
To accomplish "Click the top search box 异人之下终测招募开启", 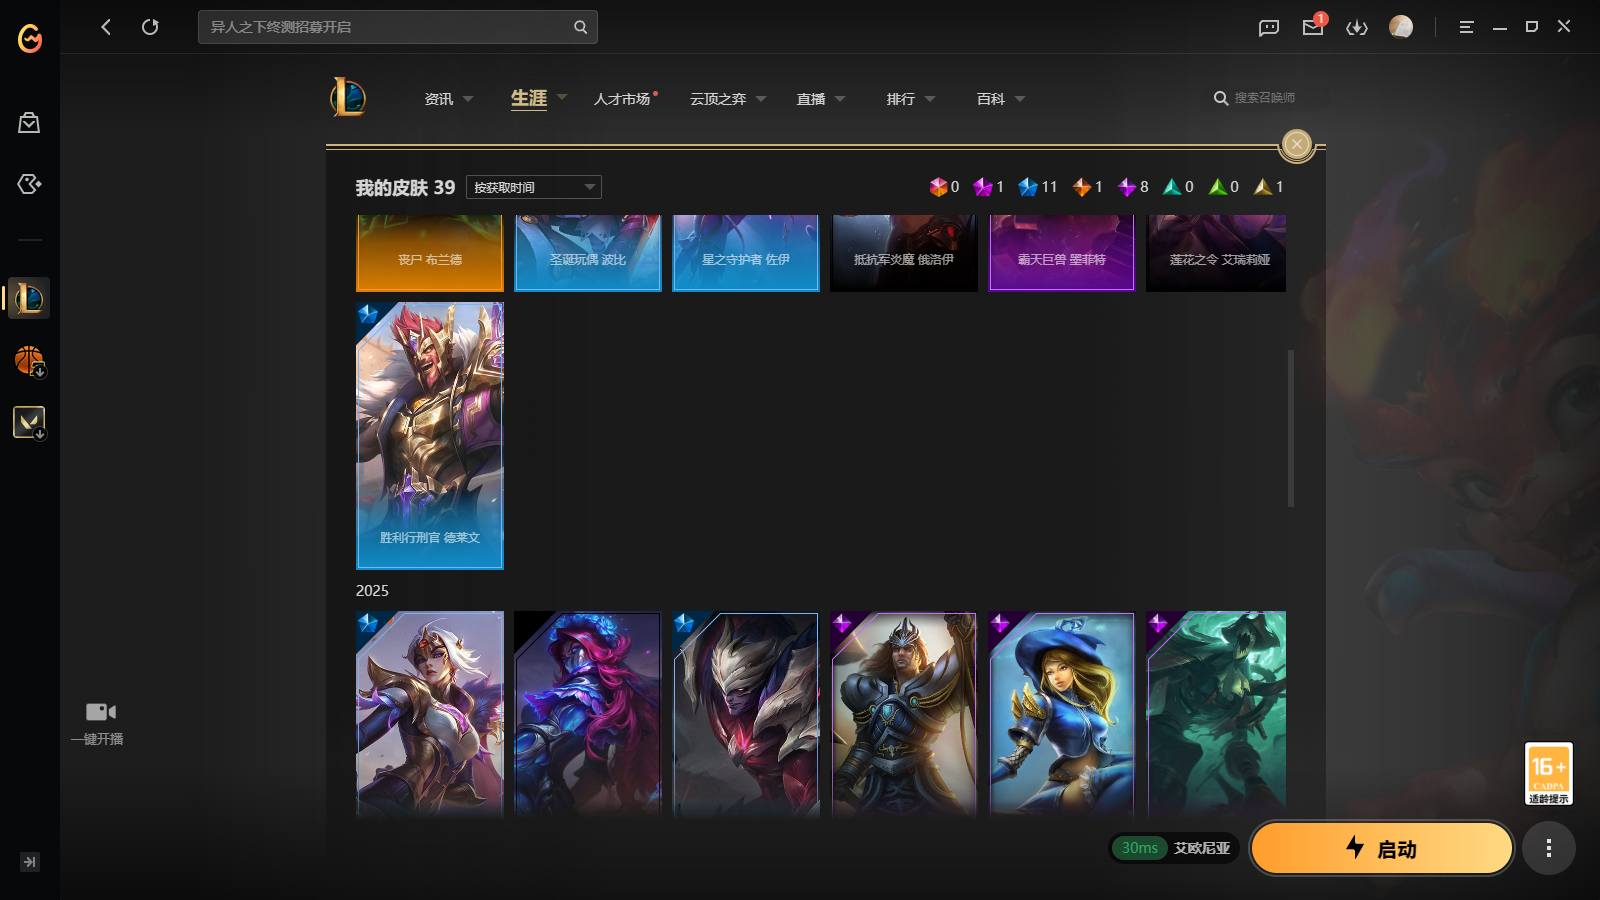I will [398, 27].
